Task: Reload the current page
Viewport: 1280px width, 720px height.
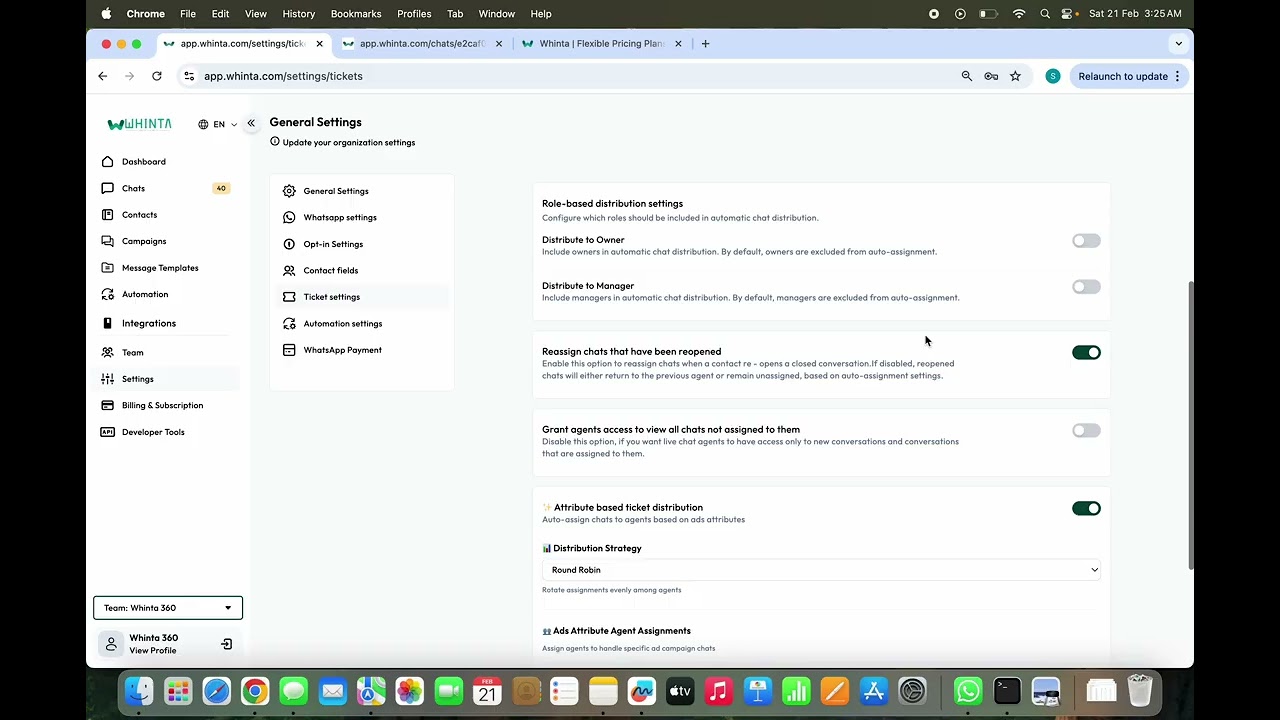Action: [x=157, y=76]
